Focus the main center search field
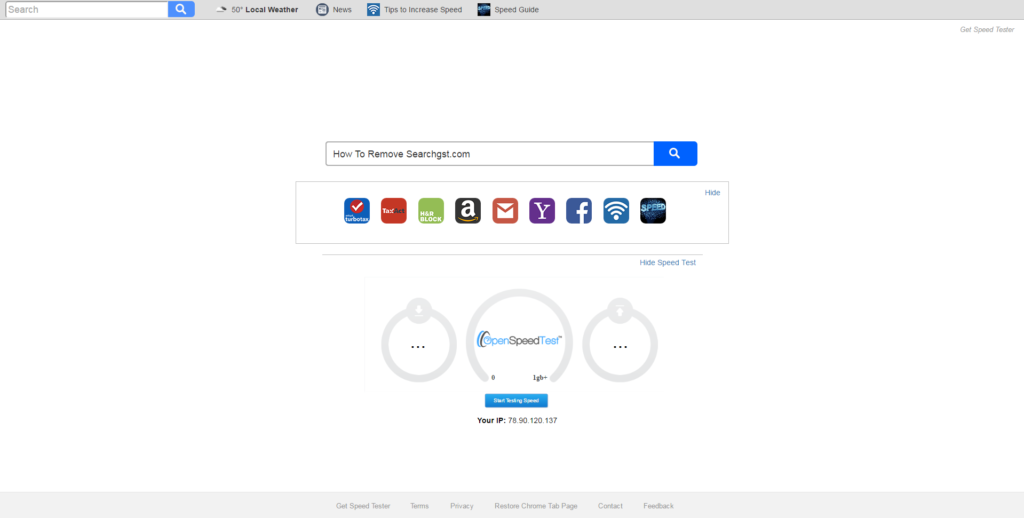 point(489,154)
